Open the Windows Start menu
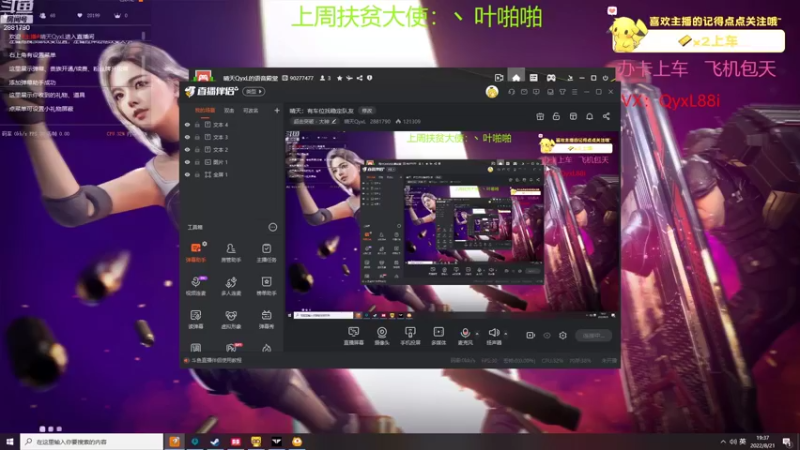 point(10,441)
